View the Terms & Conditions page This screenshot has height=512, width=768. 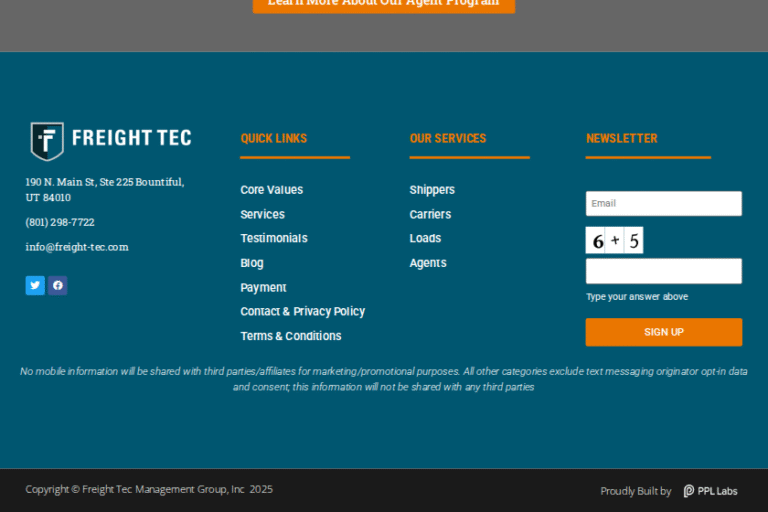(x=290, y=336)
